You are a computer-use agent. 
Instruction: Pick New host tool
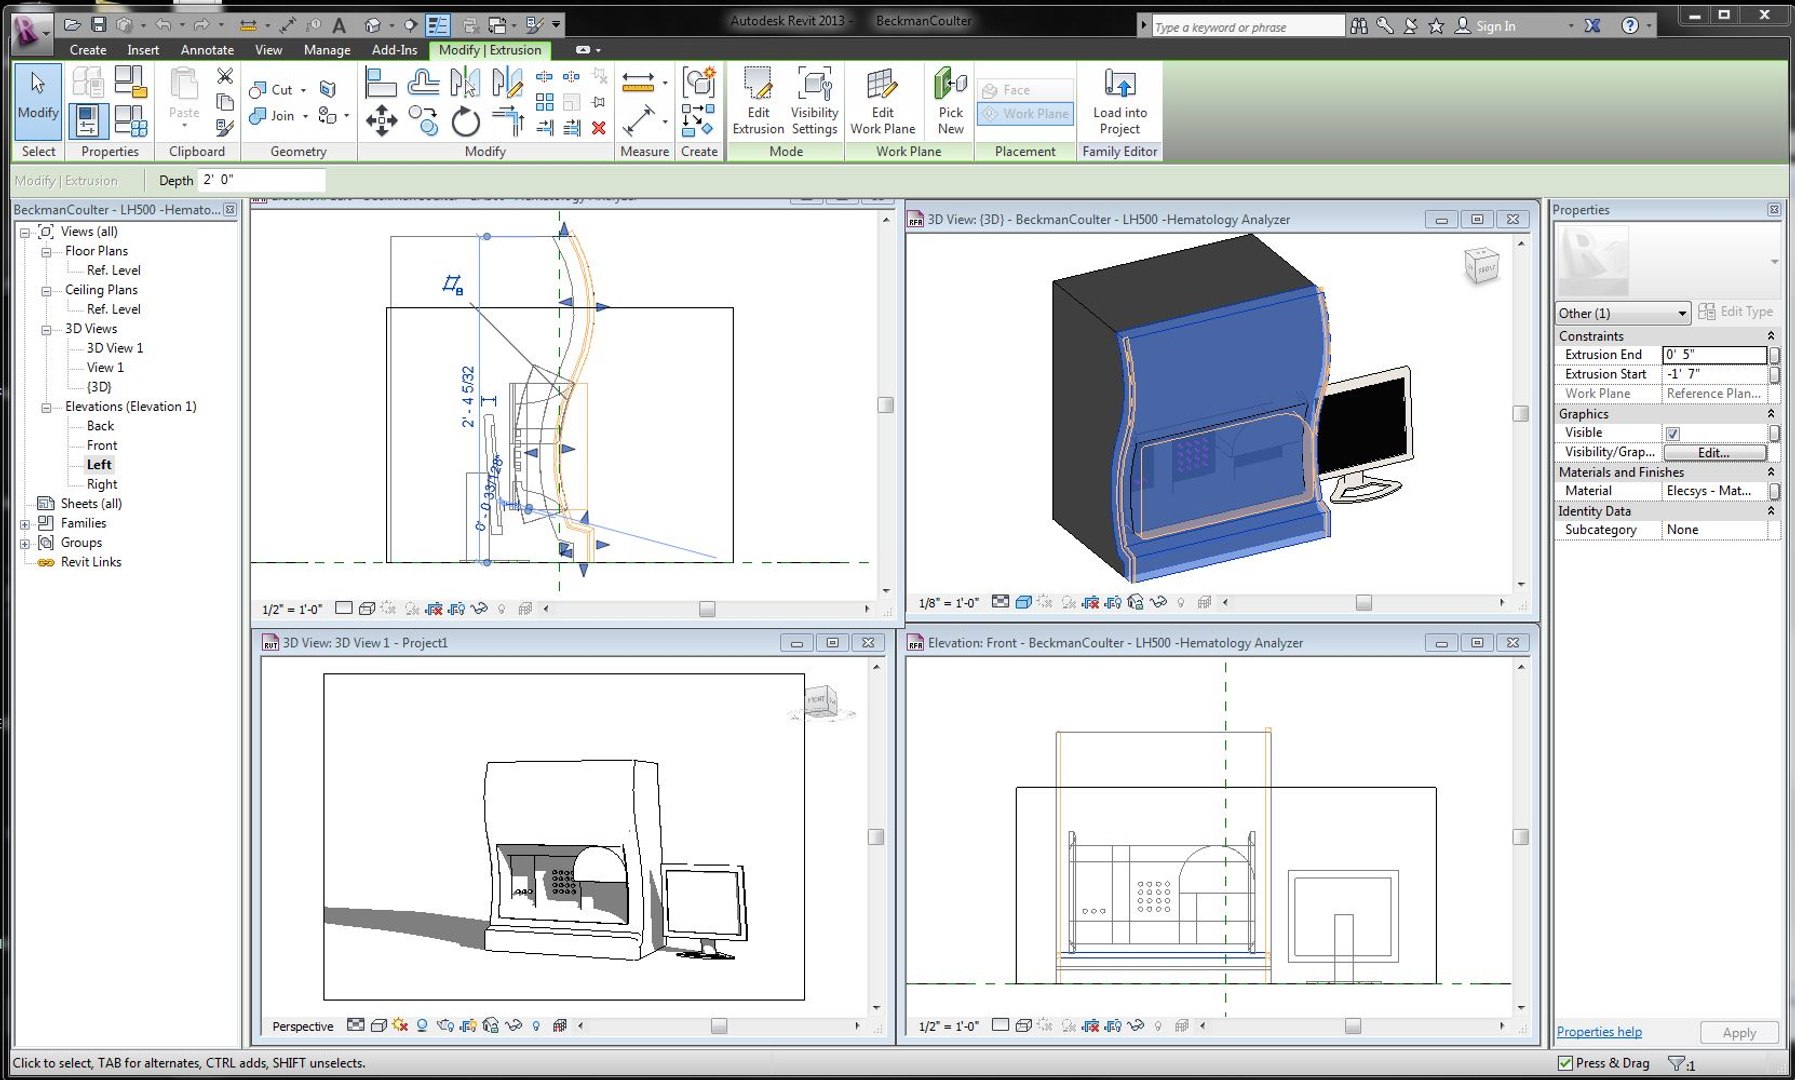[x=950, y=100]
